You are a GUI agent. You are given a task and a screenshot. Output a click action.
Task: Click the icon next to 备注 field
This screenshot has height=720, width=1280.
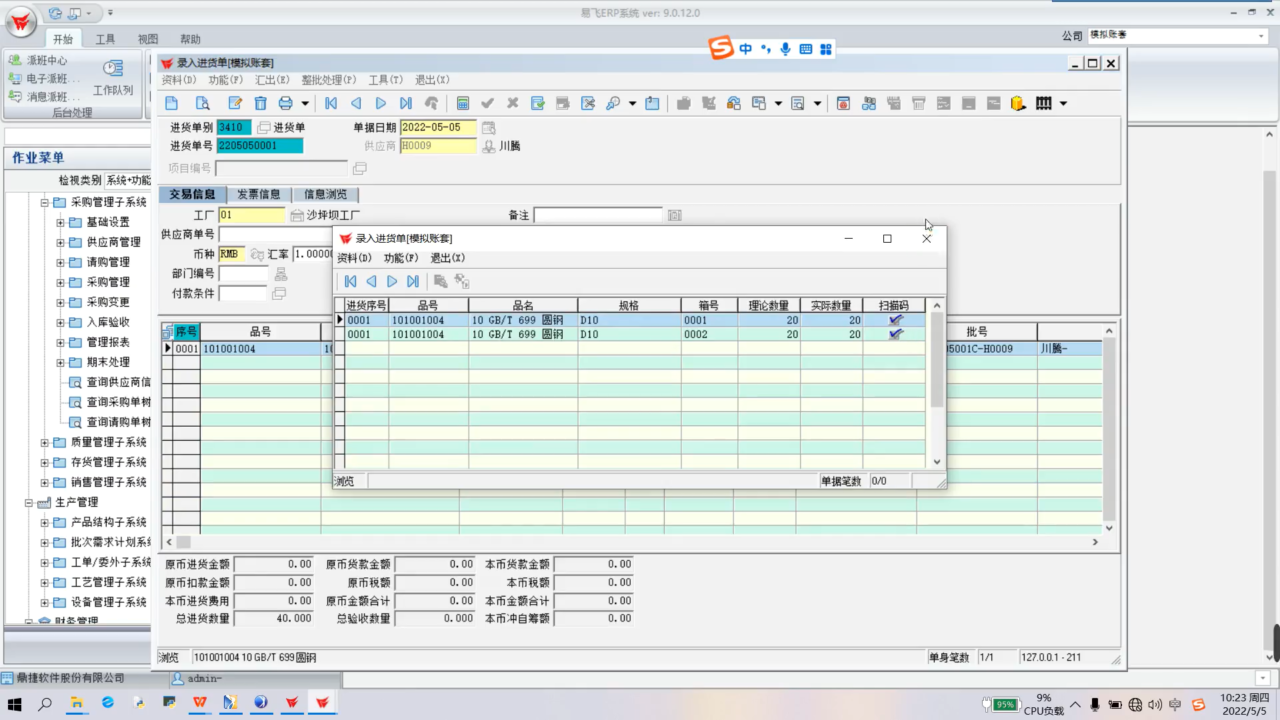(x=675, y=215)
